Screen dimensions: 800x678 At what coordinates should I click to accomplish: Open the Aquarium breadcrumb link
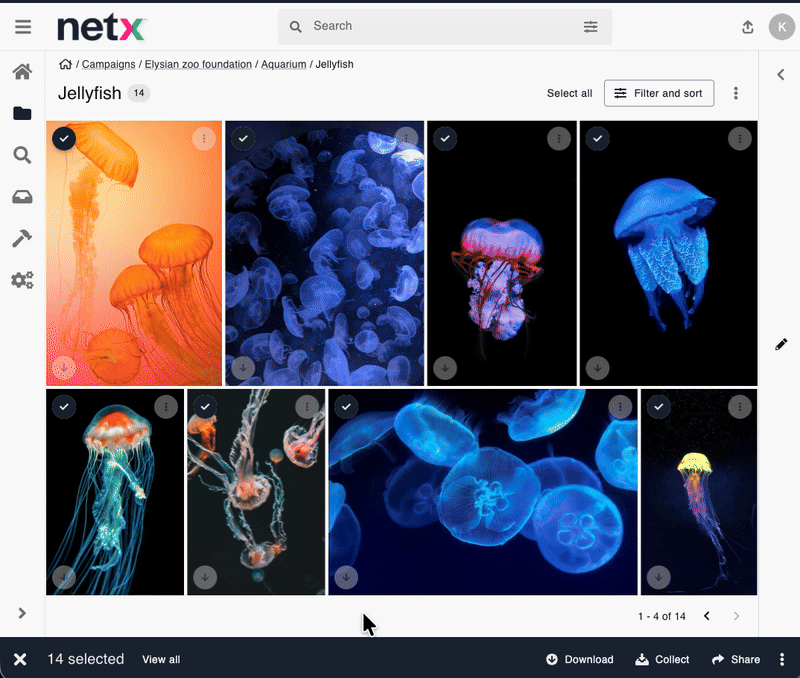tap(284, 64)
